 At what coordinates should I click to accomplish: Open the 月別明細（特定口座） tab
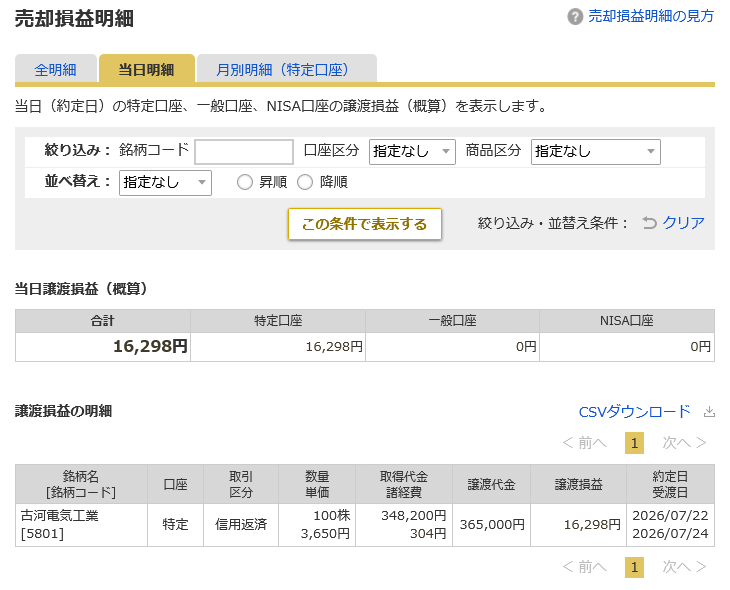pos(286,70)
